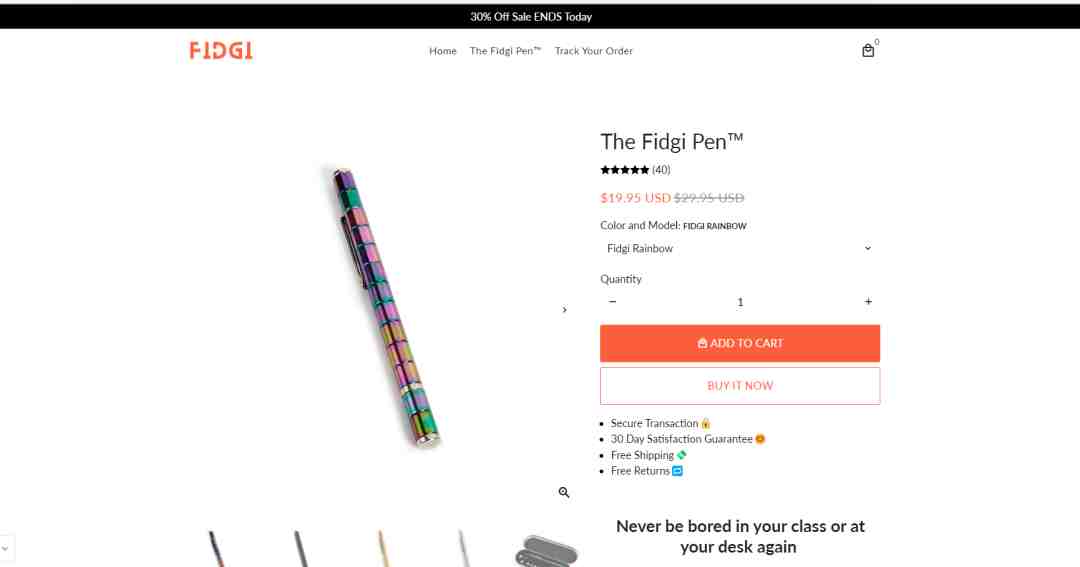Open the (40) reviews count link
This screenshot has width=1080, height=567.
point(661,169)
